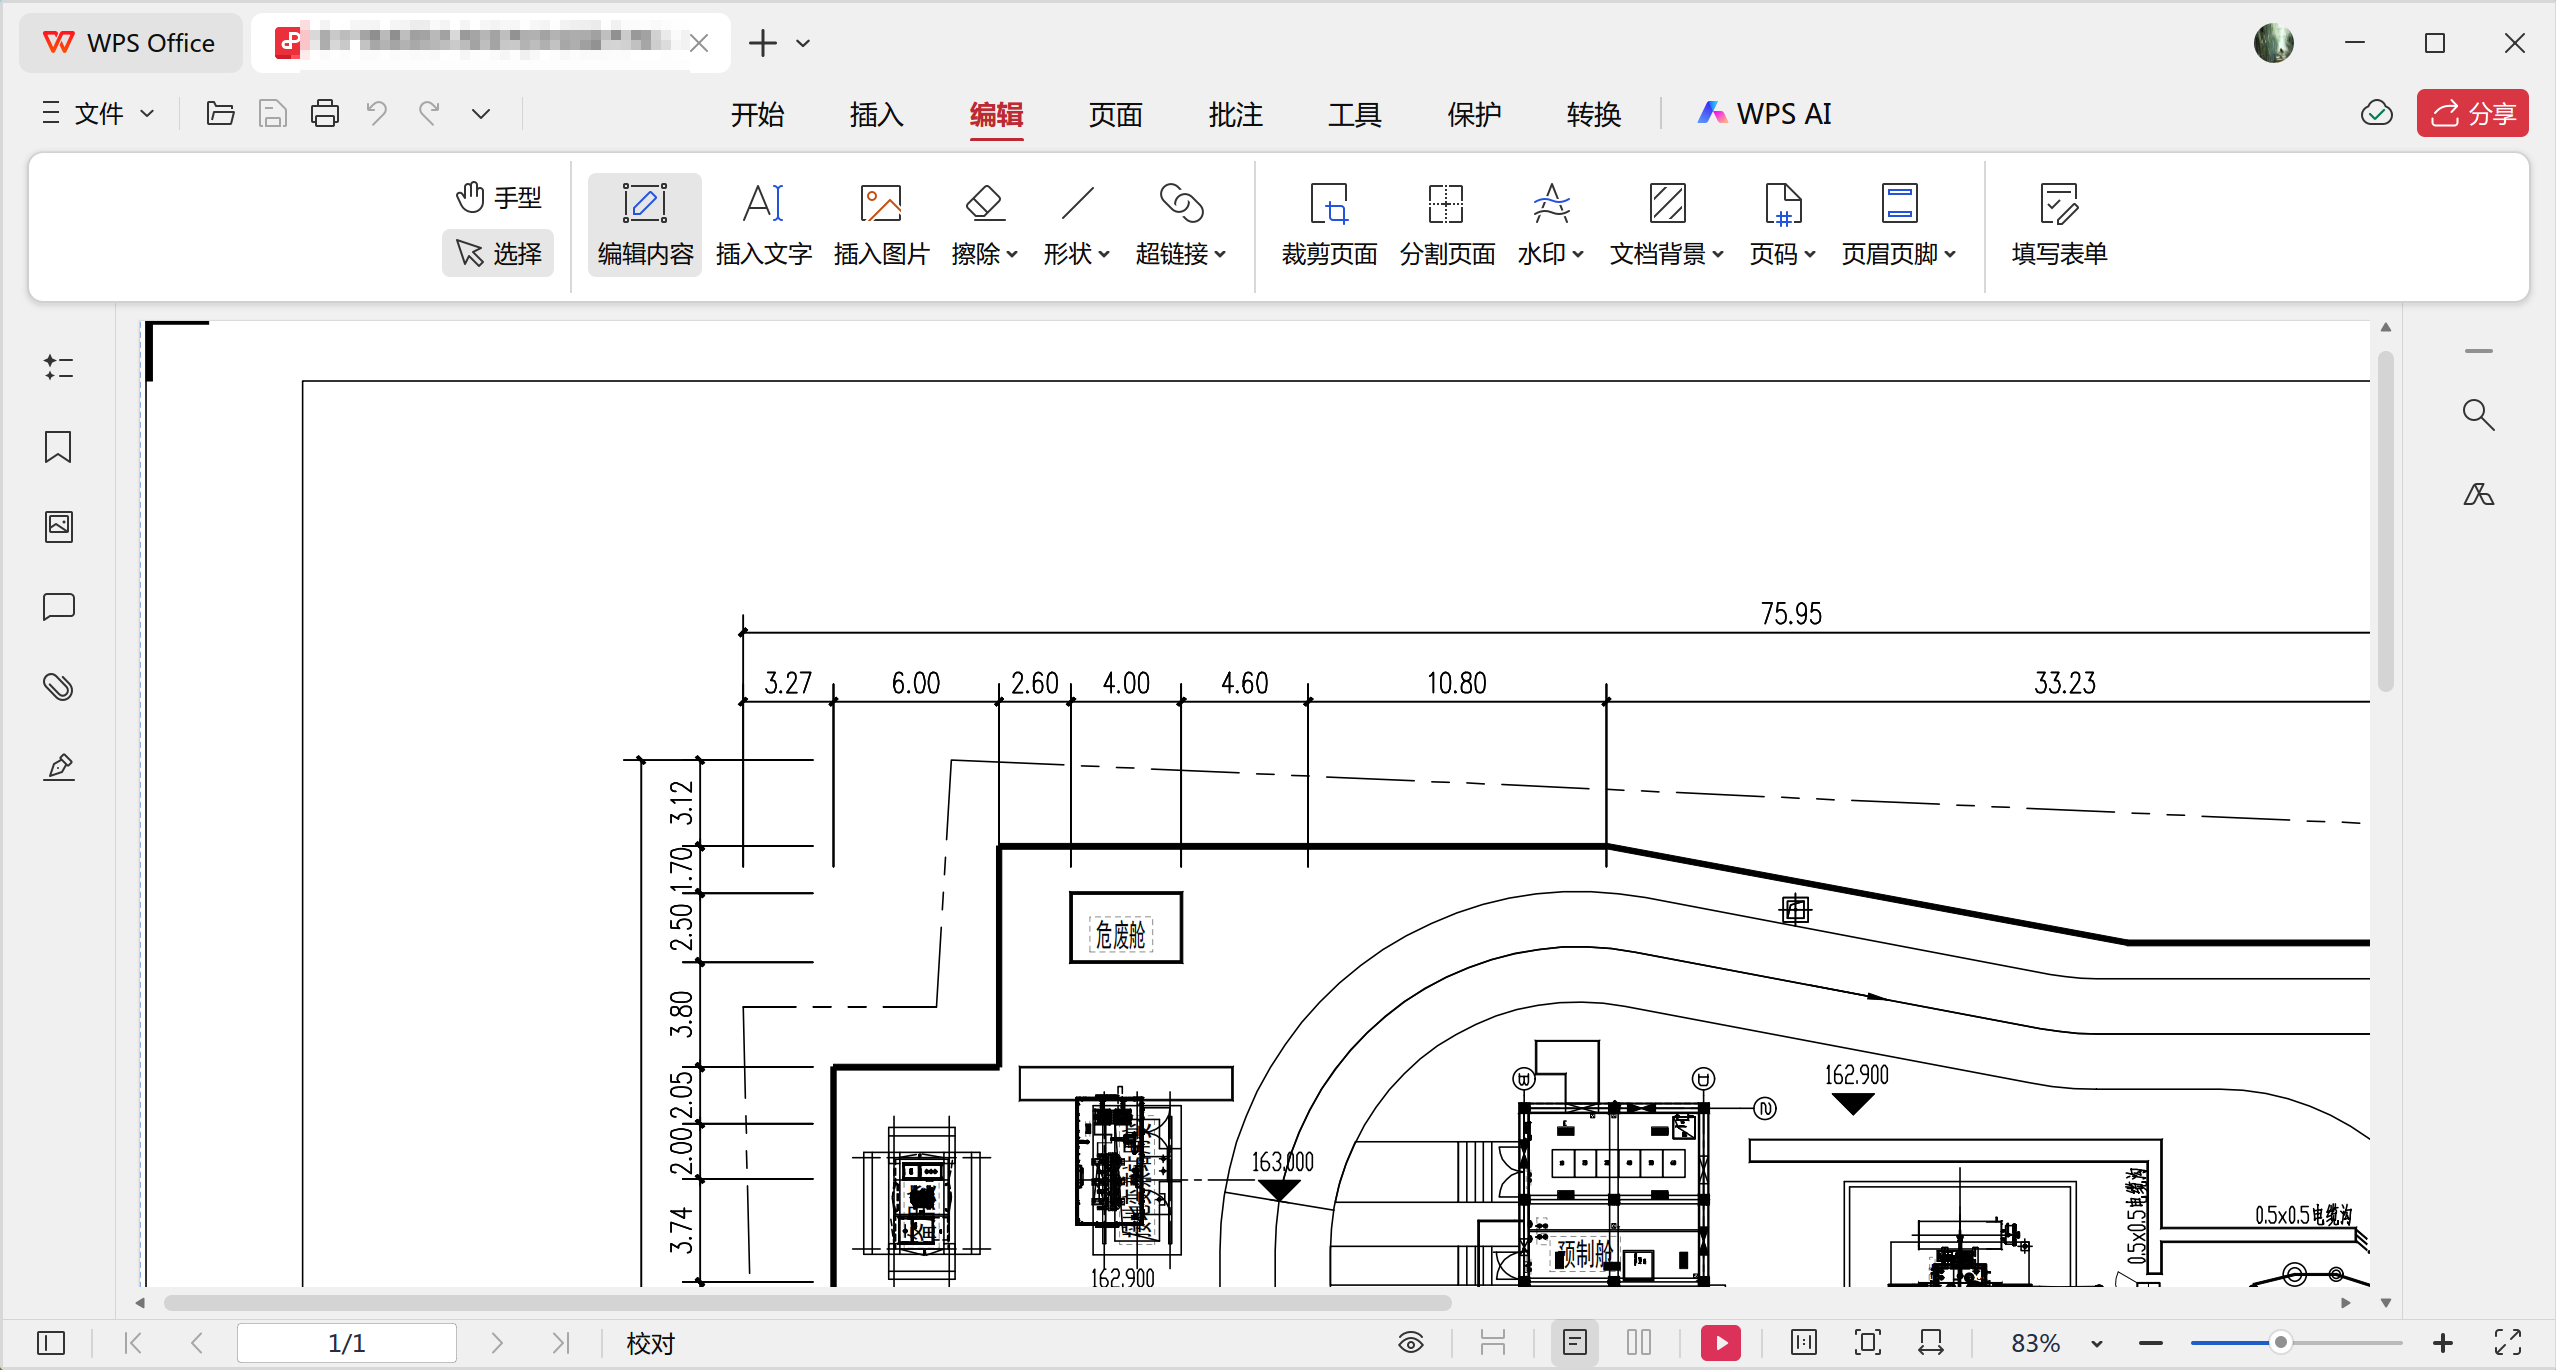The height and width of the screenshot is (1370, 2556).
Task: Toggle the eye-protection mode icon in status bar
Action: pos(1411,1342)
